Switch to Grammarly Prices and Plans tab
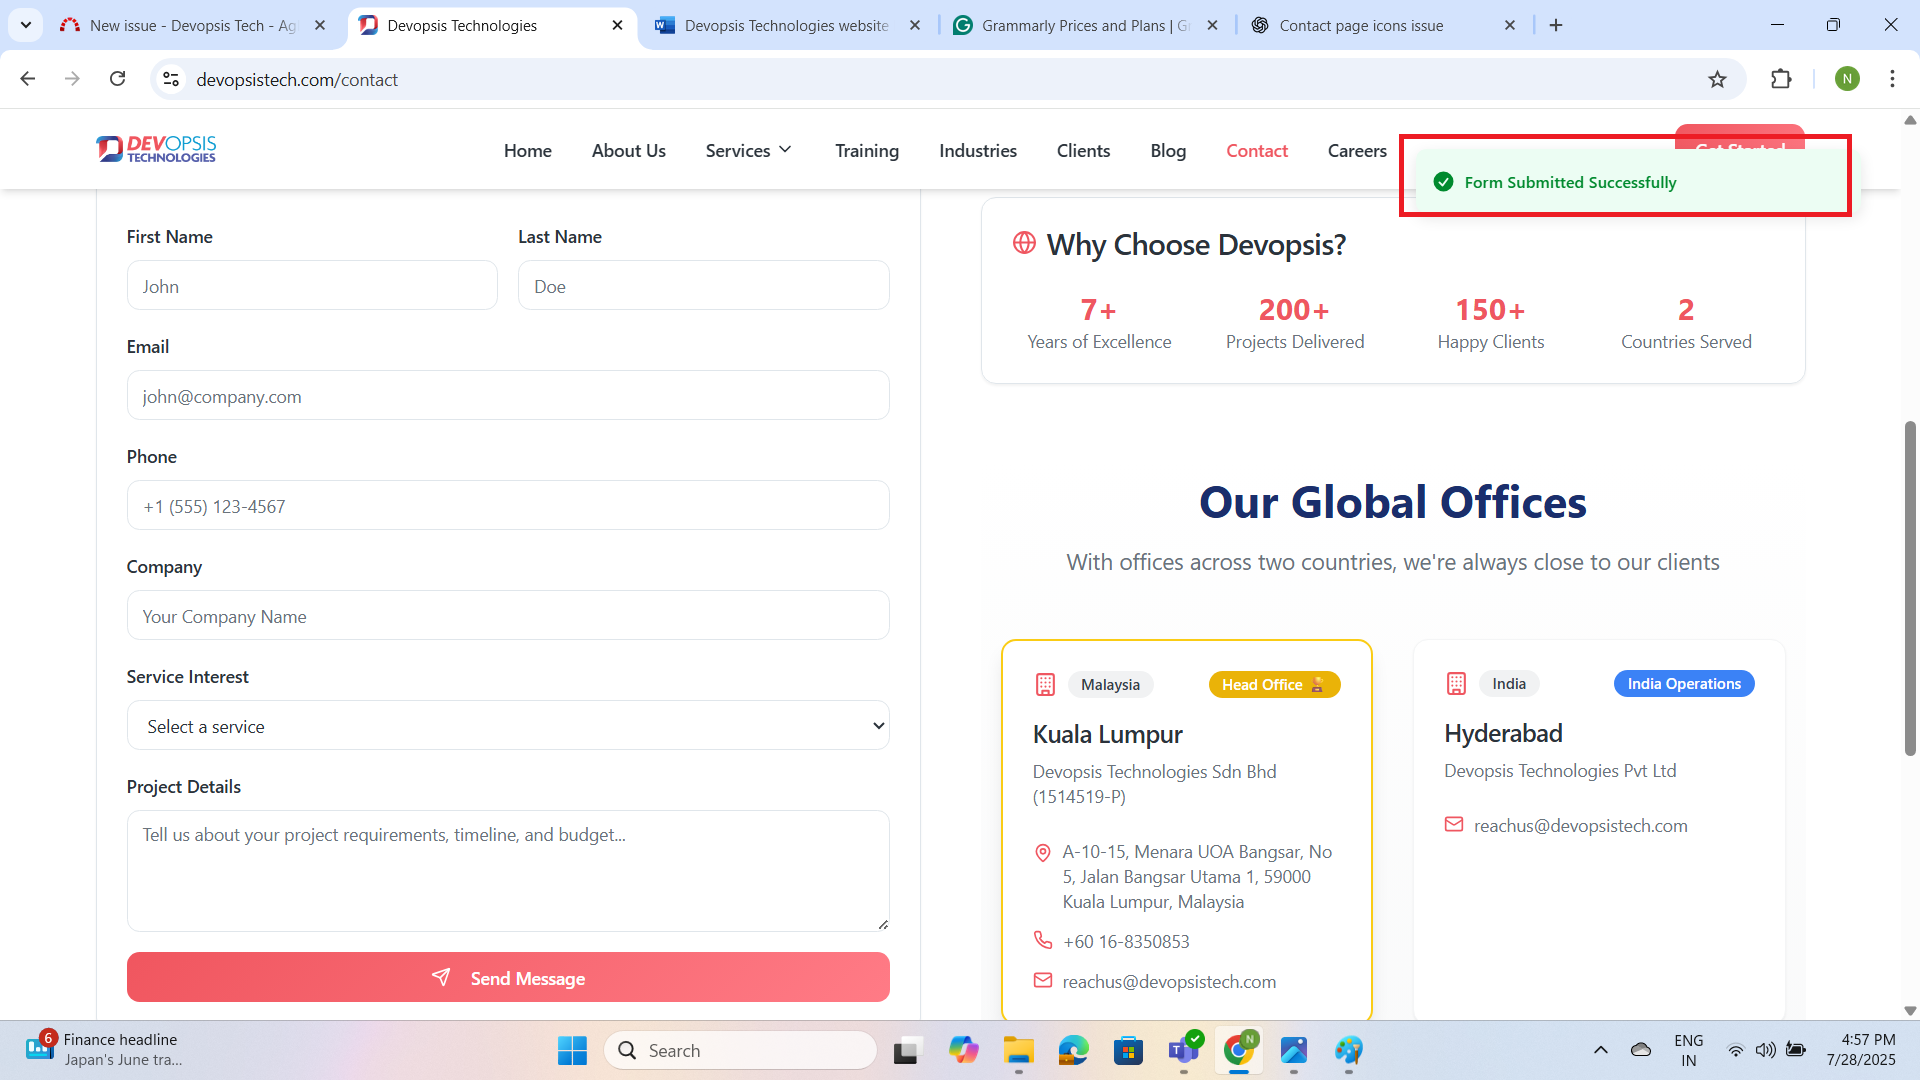1920x1080 pixels. click(1085, 25)
